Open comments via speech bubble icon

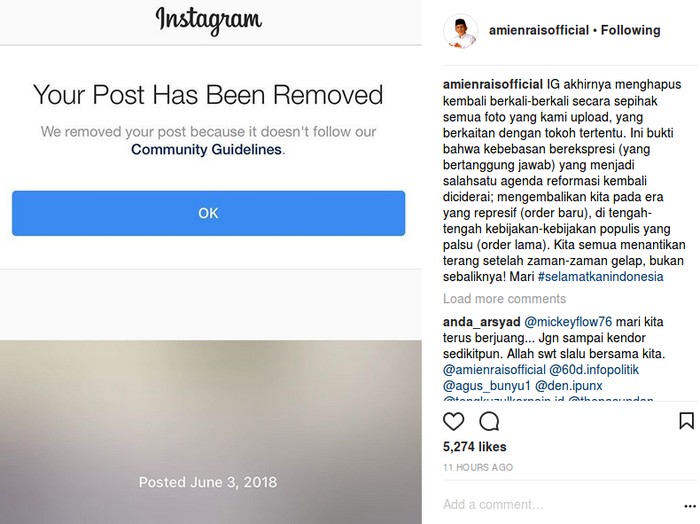tap(489, 421)
